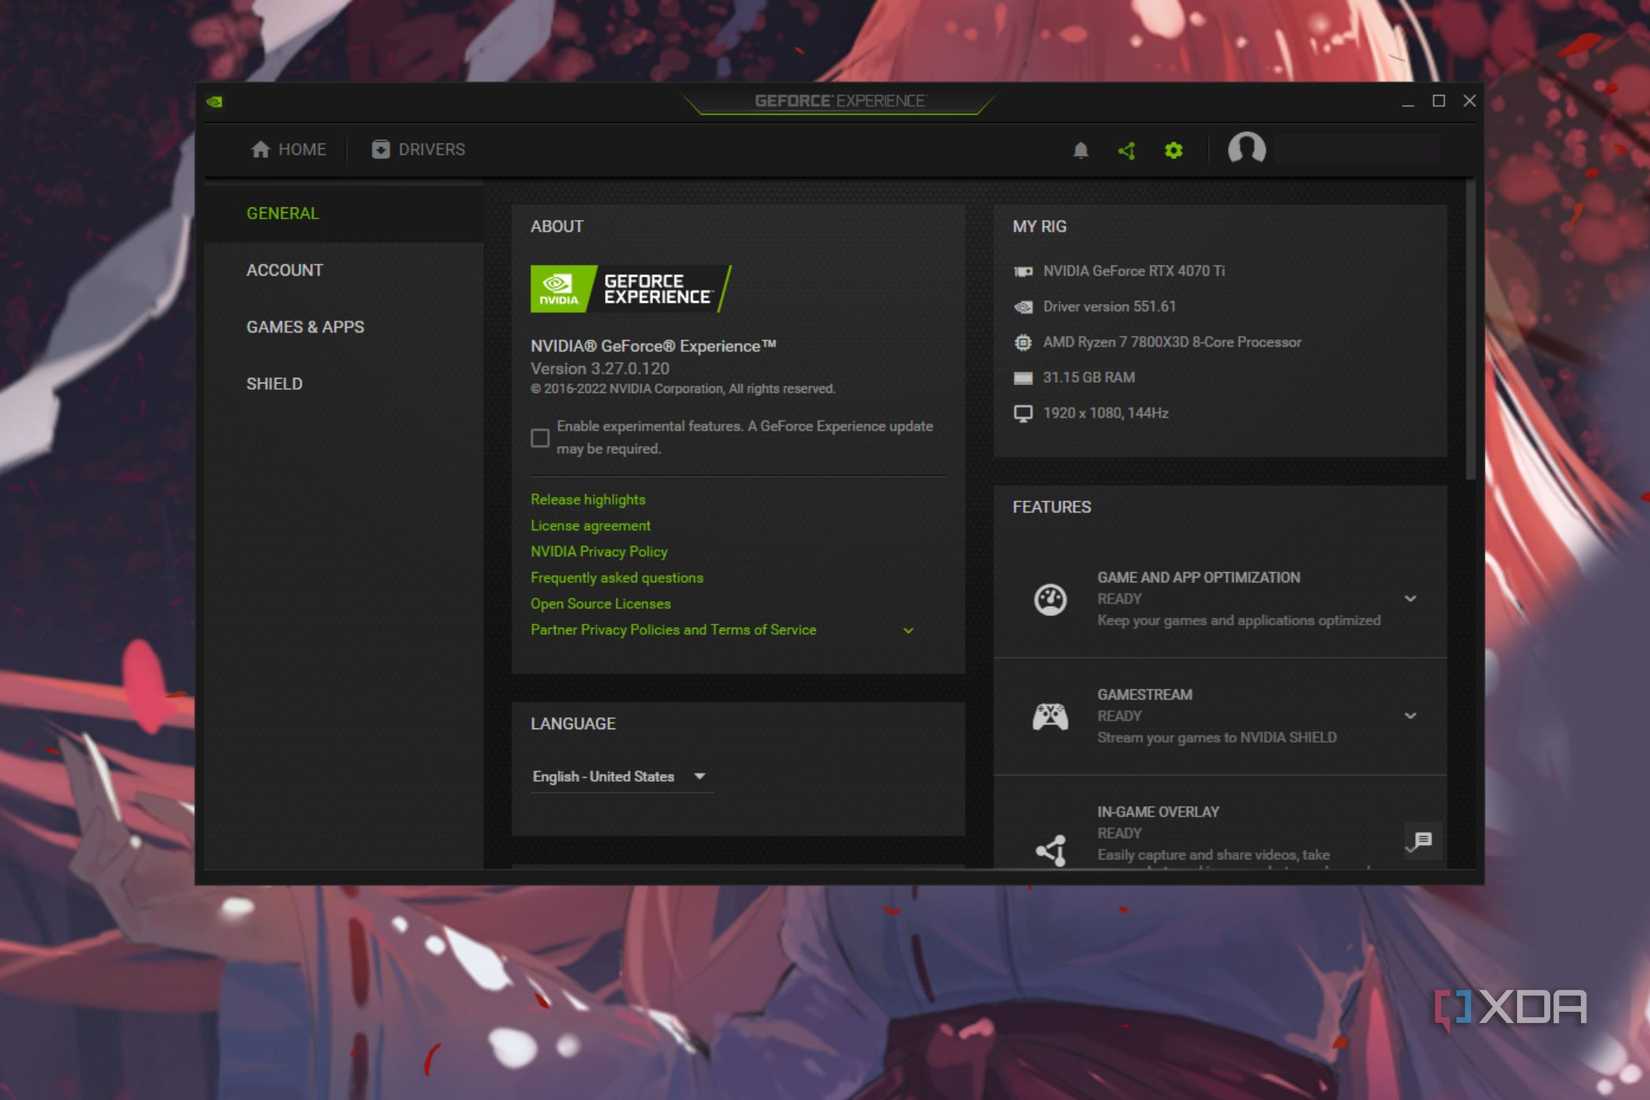
Task: Click the share icon in the top bar
Action: click(1126, 150)
